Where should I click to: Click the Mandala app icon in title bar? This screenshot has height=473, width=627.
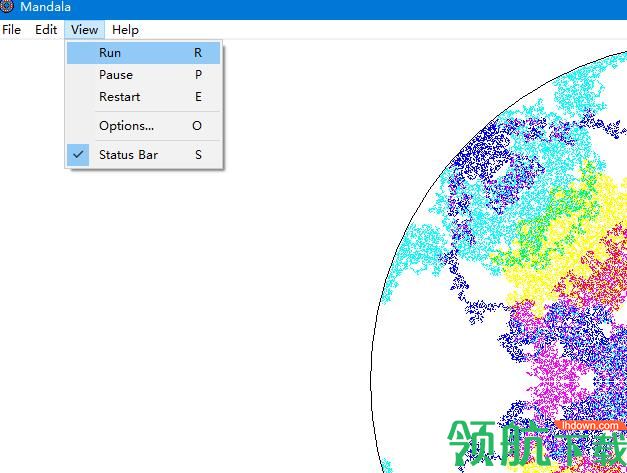pyautogui.click(x=6, y=6)
